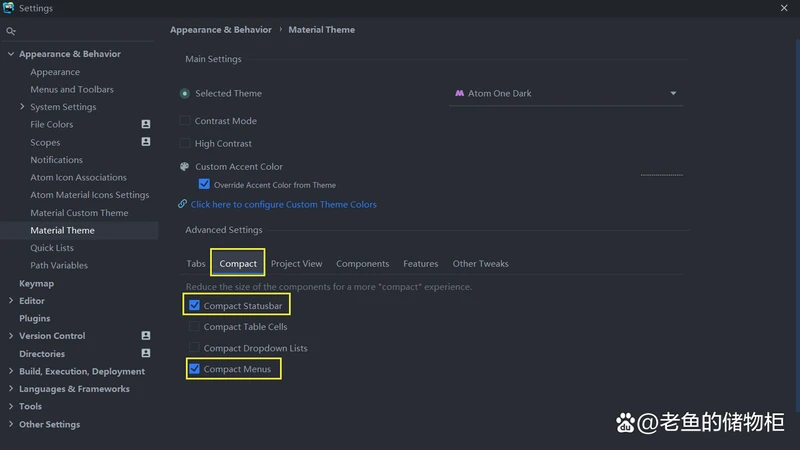The image size is (800, 450).
Task: Enable the High Contrast checkbox
Action: (185, 143)
